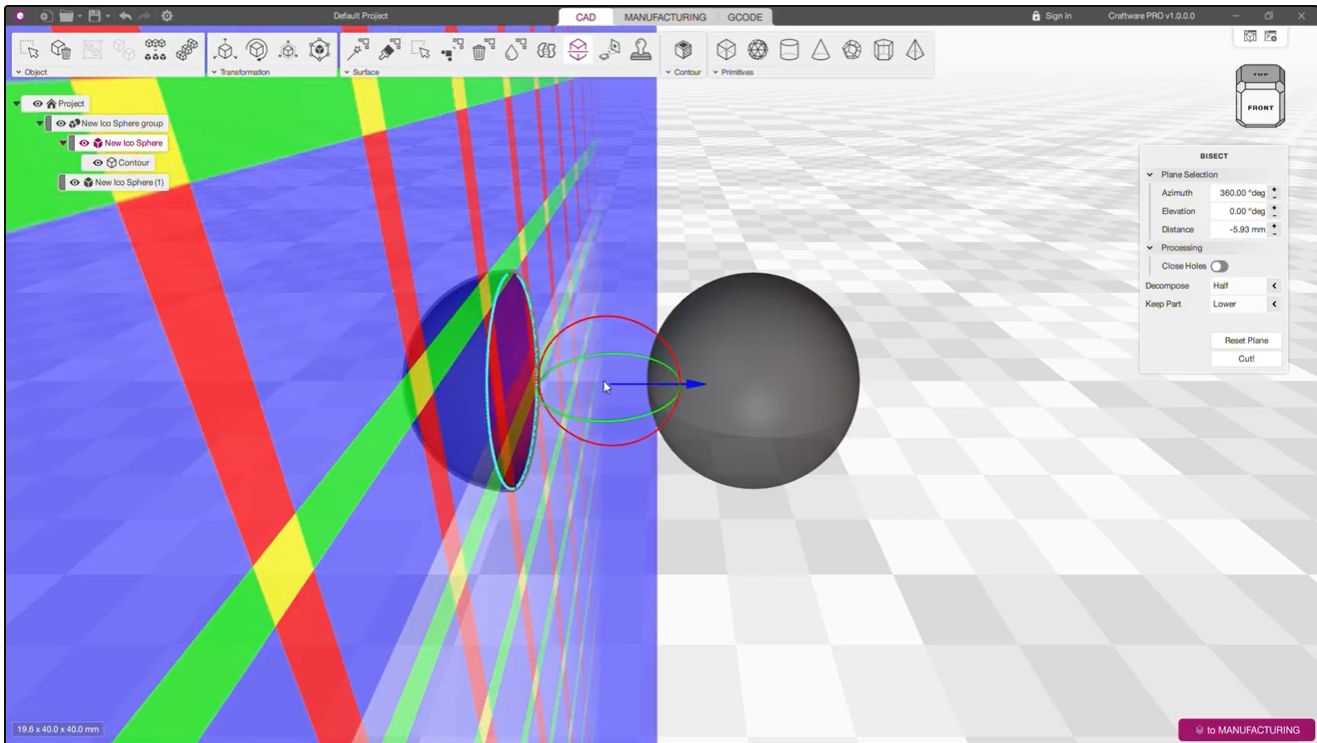Click the Reset Plane button
The height and width of the screenshot is (743, 1317).
pos(1246,340)
